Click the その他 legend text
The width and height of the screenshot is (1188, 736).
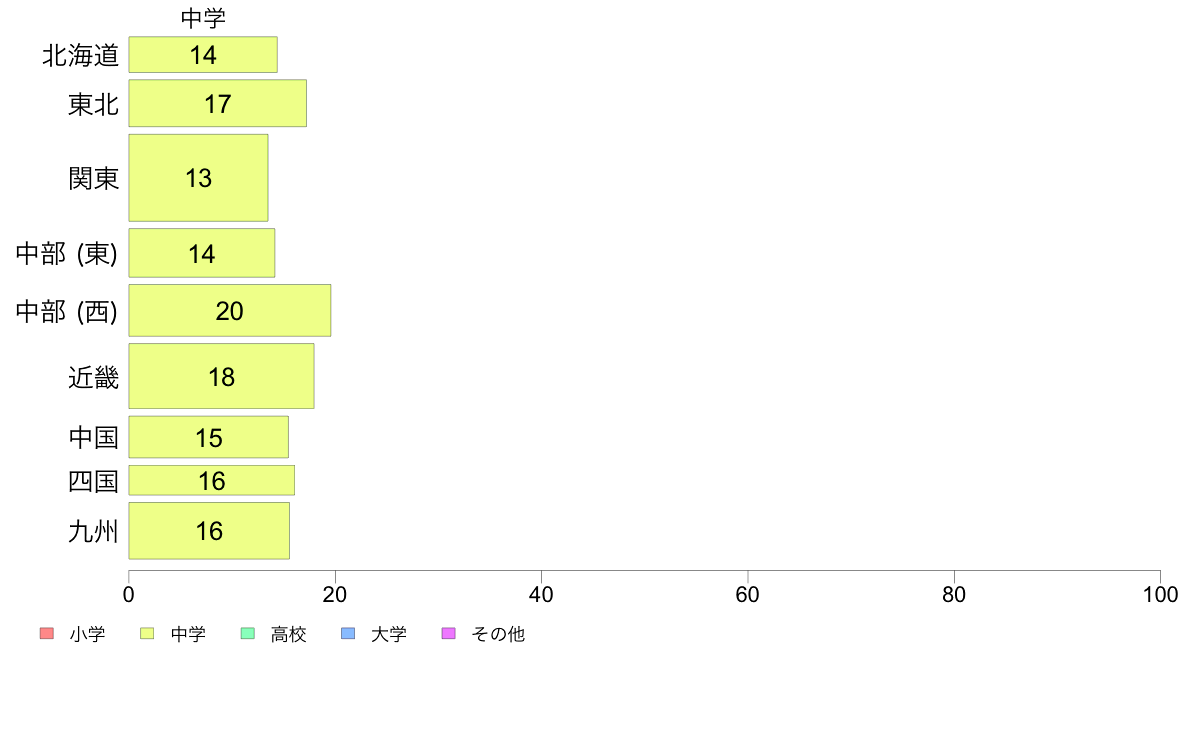tap(498, 634)
